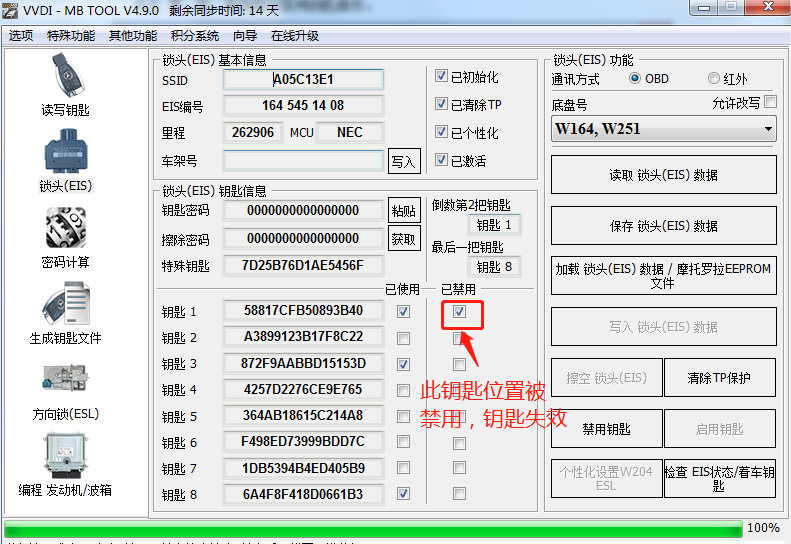Click the 车架号 input field

click(x=303, y=161)
